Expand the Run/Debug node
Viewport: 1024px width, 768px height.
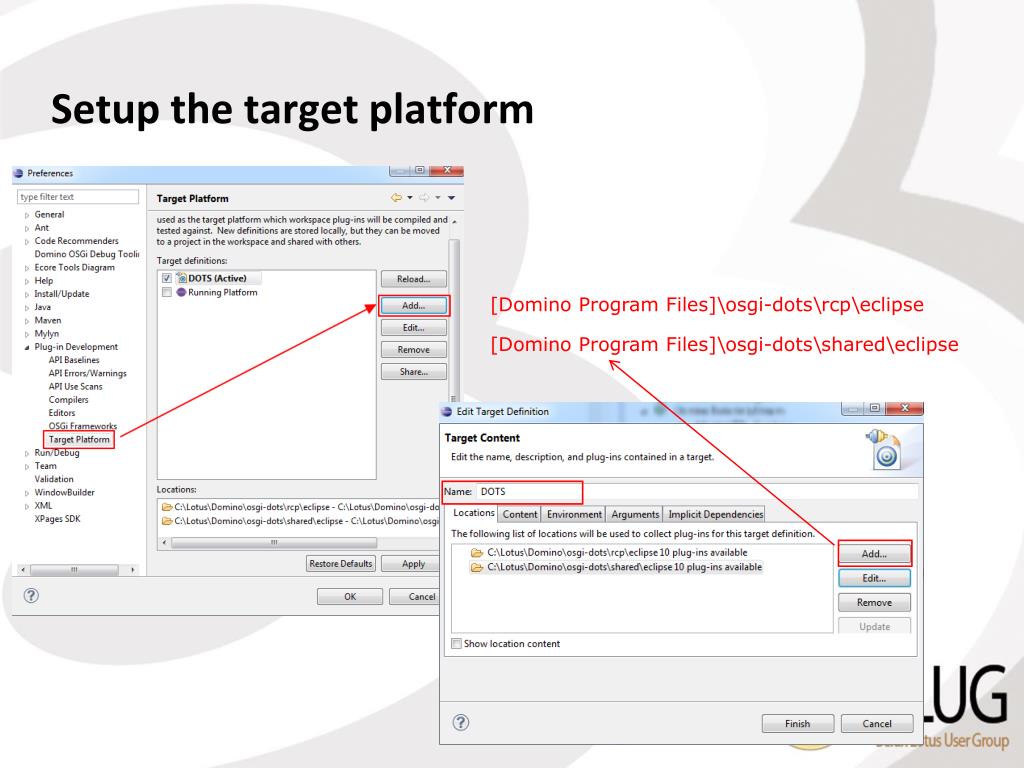pos(27,453)
